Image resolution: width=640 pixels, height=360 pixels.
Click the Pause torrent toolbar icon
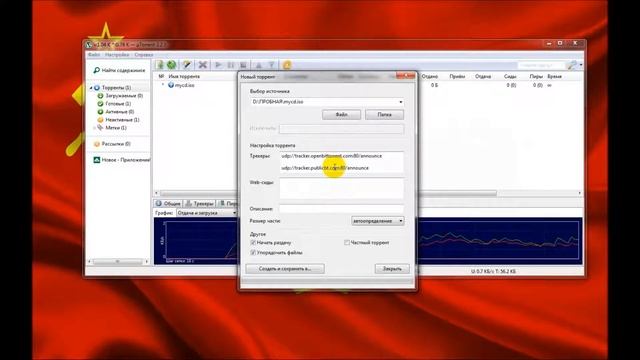tap(231, 65)
